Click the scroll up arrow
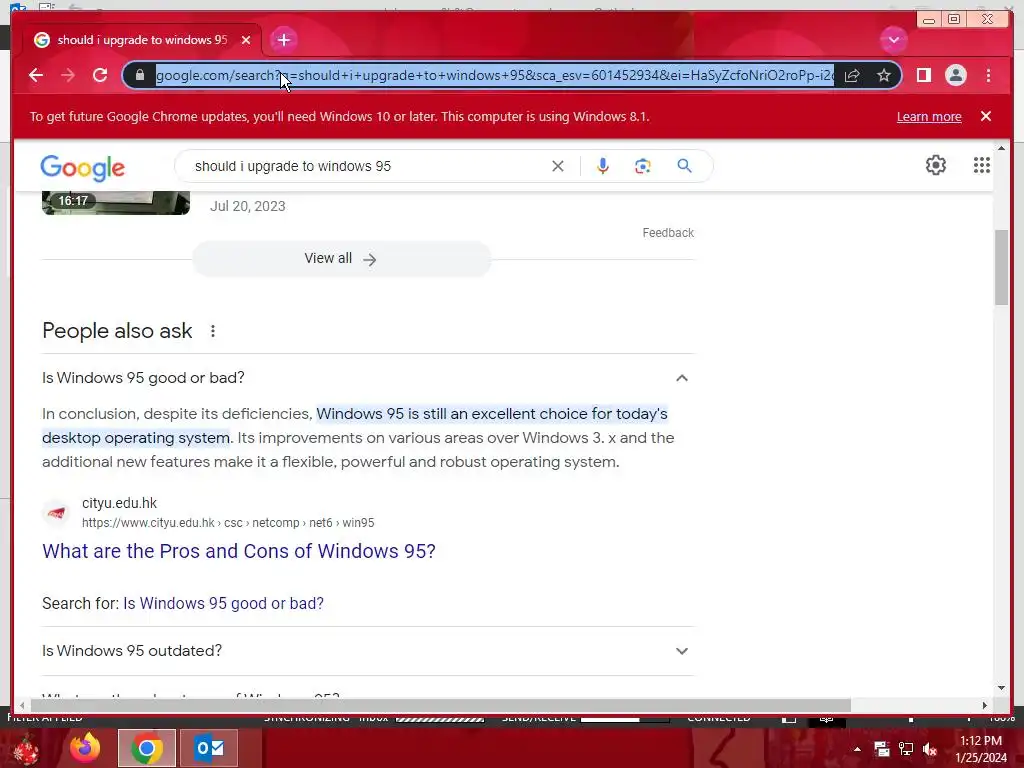Image resolution: width=1024 pixels, height=768 pixels. tap(1001, 149)
